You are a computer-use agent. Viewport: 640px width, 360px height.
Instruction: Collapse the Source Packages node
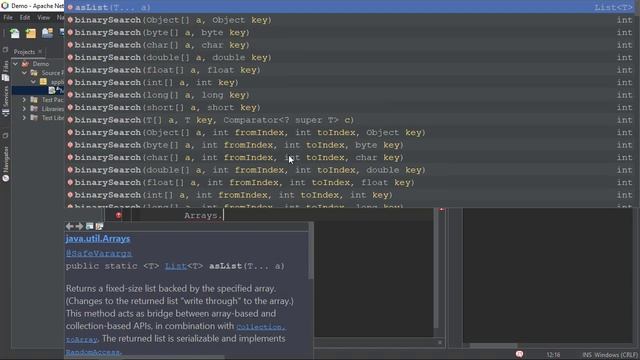click(24, 73)
